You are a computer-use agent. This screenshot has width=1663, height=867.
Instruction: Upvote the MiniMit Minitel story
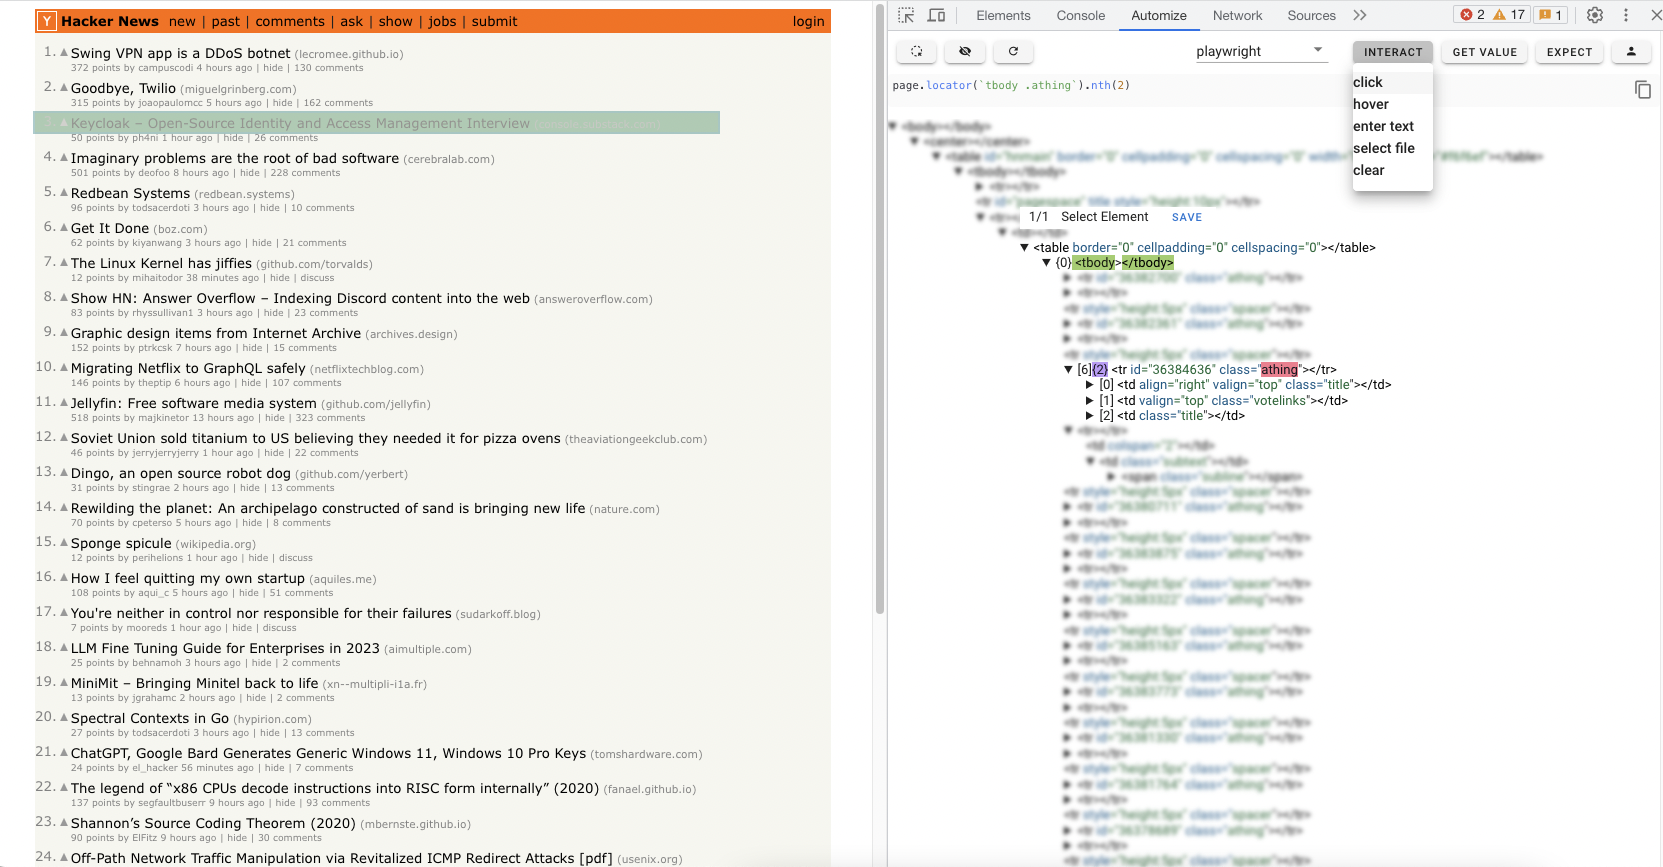click(64, 682)
